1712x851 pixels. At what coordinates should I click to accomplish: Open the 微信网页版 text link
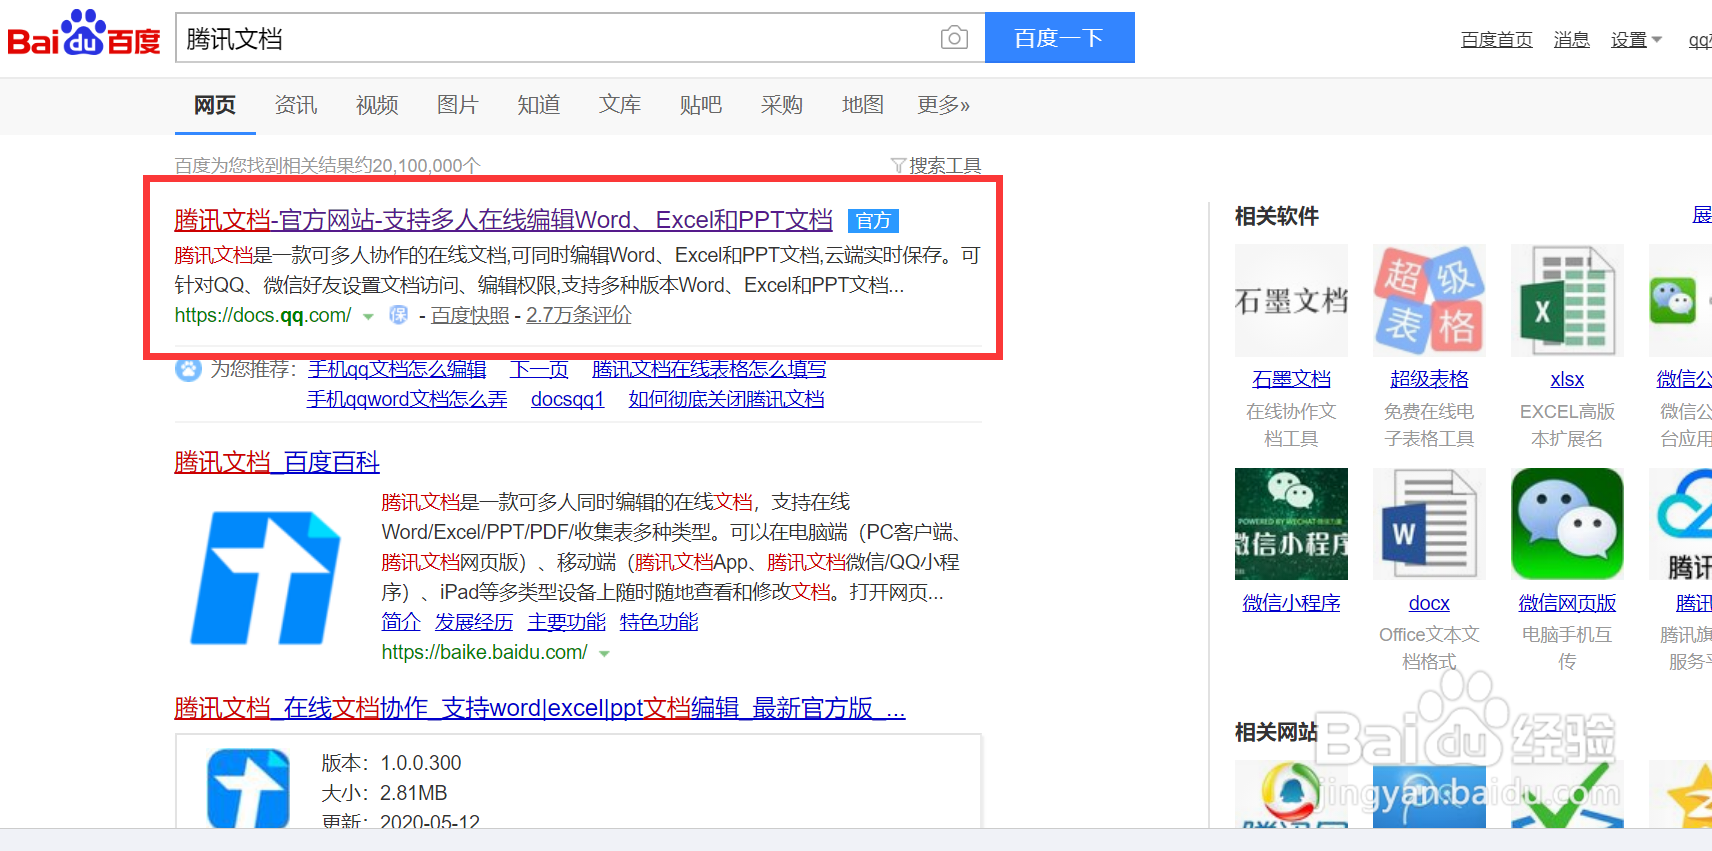1567,603
